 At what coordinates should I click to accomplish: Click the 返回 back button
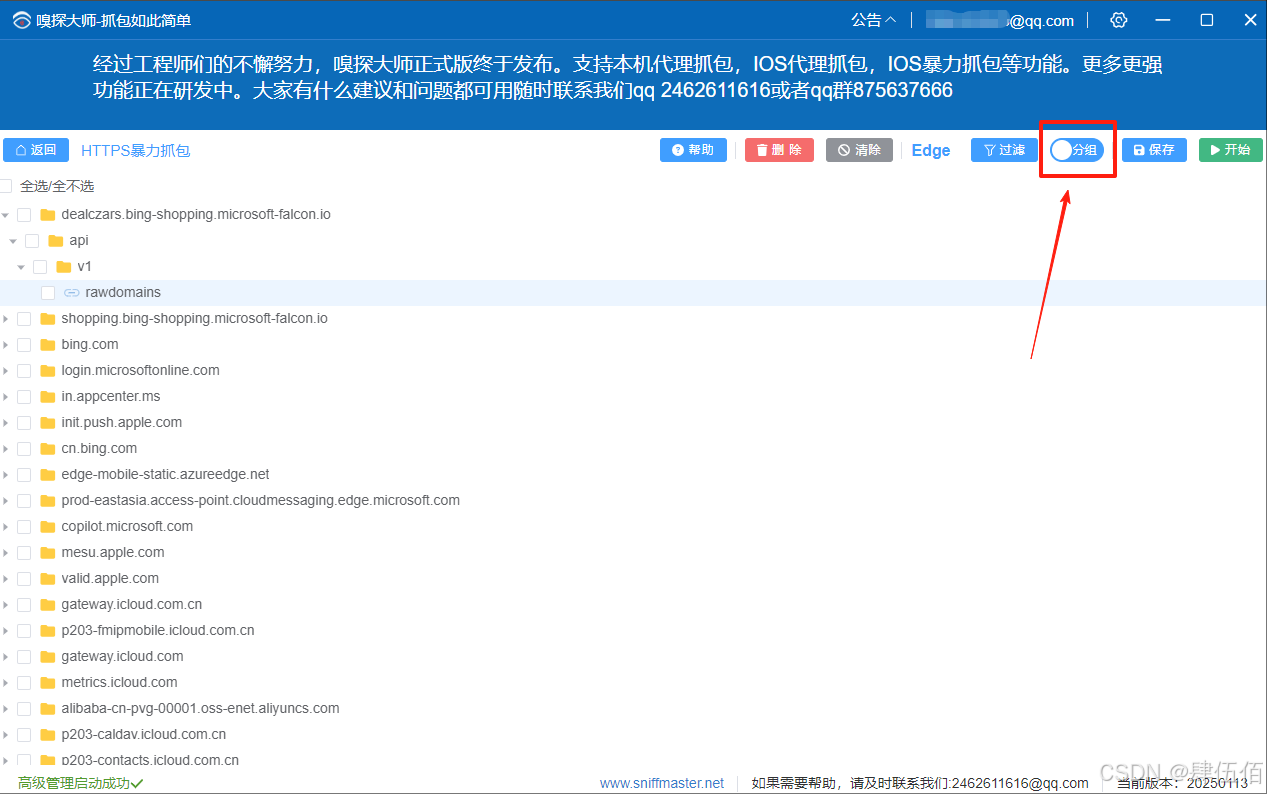pos(36,150)
